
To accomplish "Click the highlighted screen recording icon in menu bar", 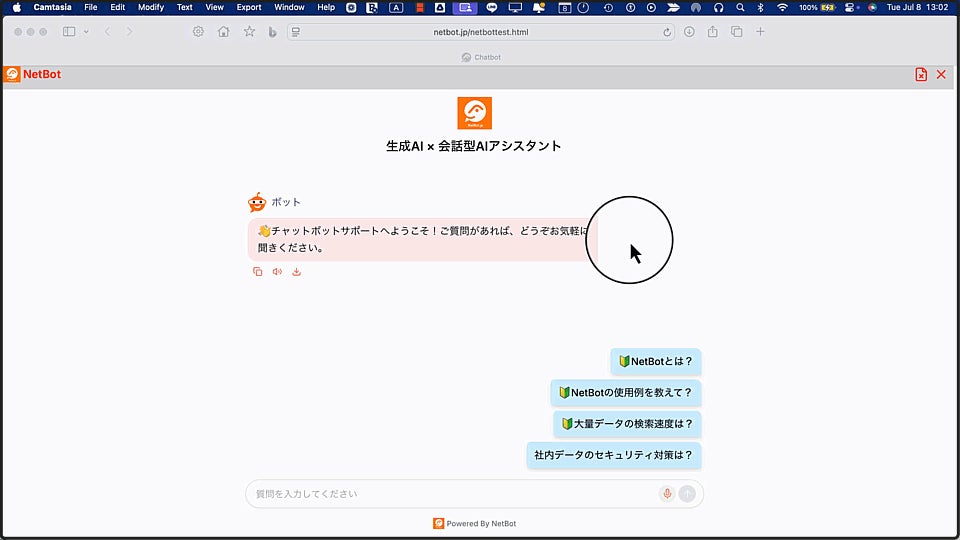I will tap(465, 7).
